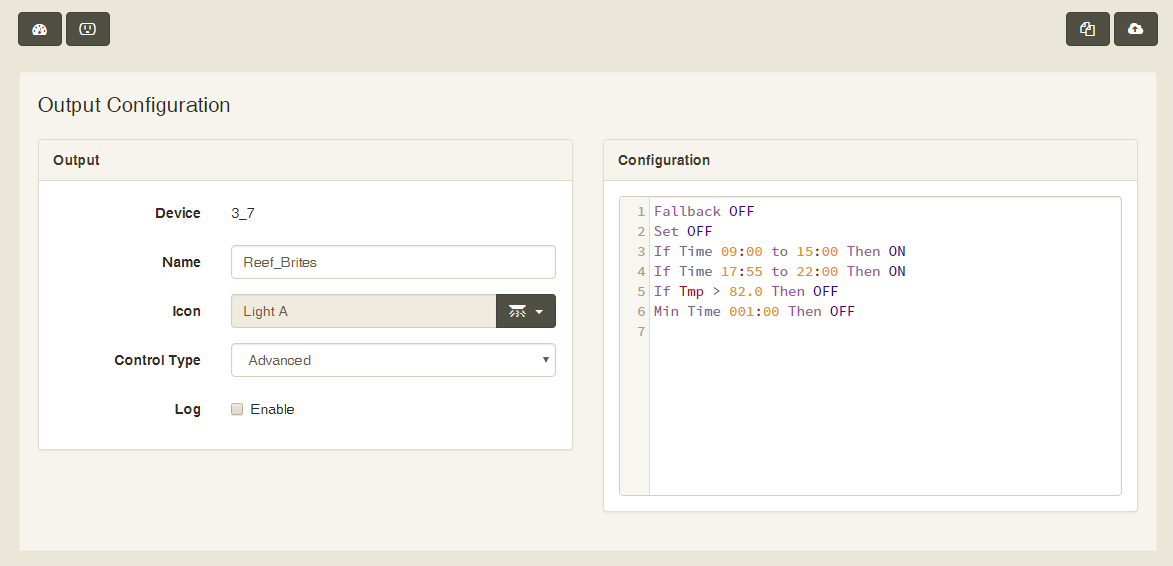Click the Set OFF code line
Image resolution: width=1173 pixels, height=566 pixels.
click(683, 231)
